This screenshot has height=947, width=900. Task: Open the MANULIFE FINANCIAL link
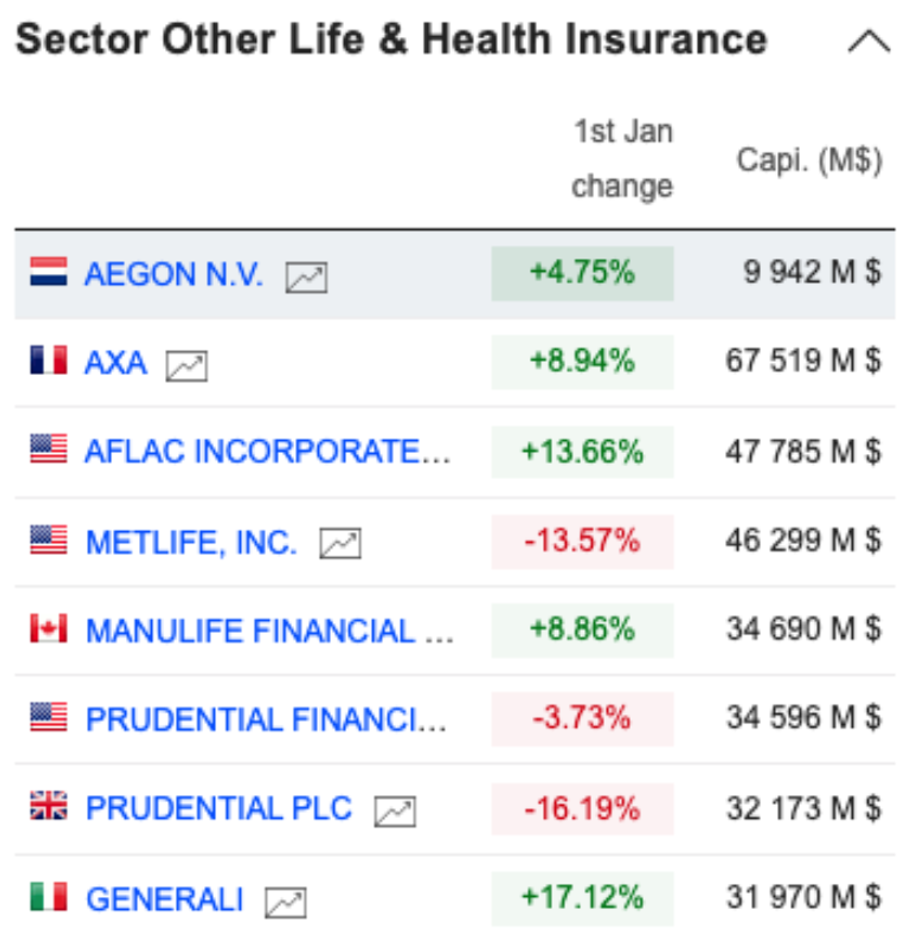point(269,631)
